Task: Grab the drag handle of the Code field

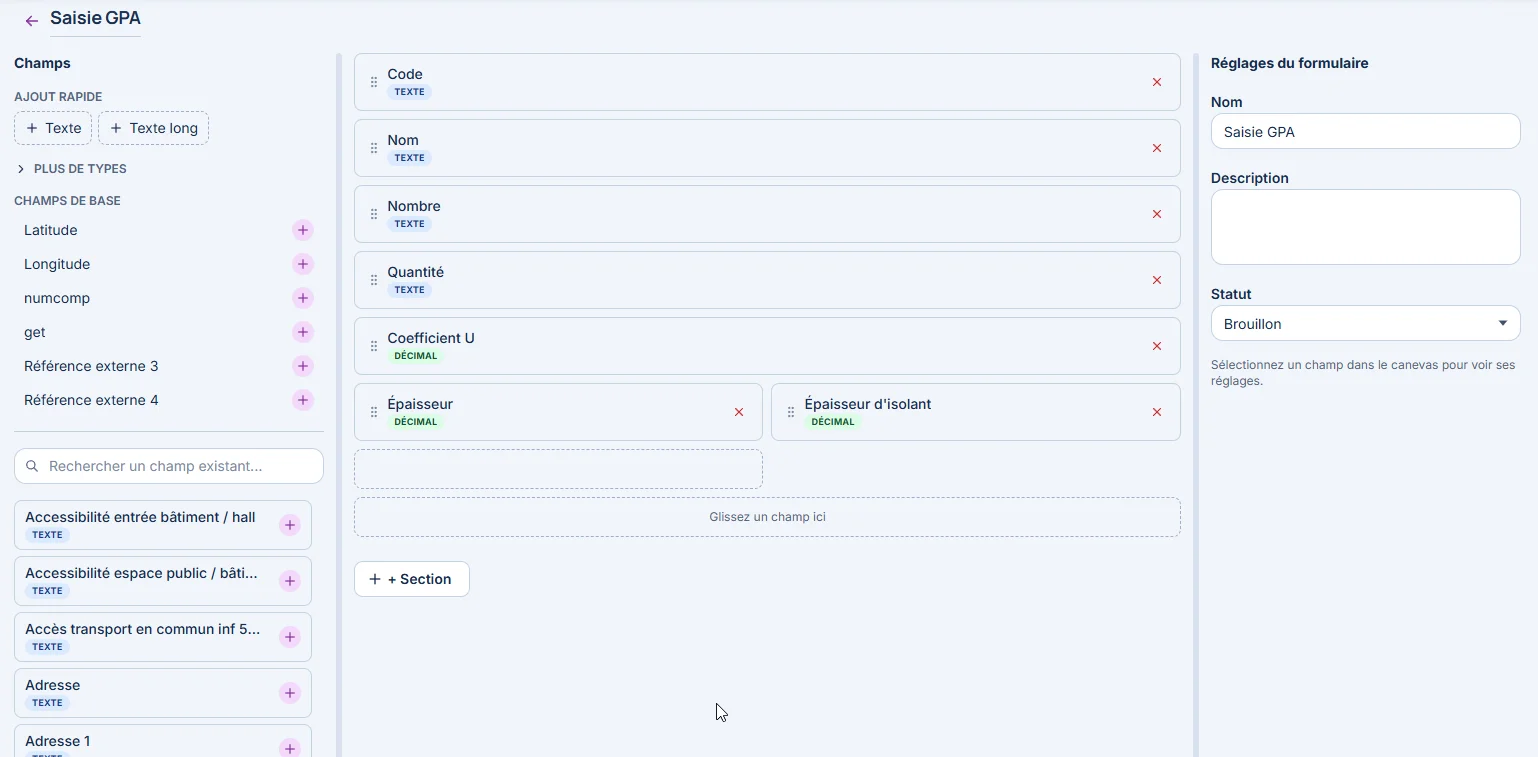Action: coord(374,82)
